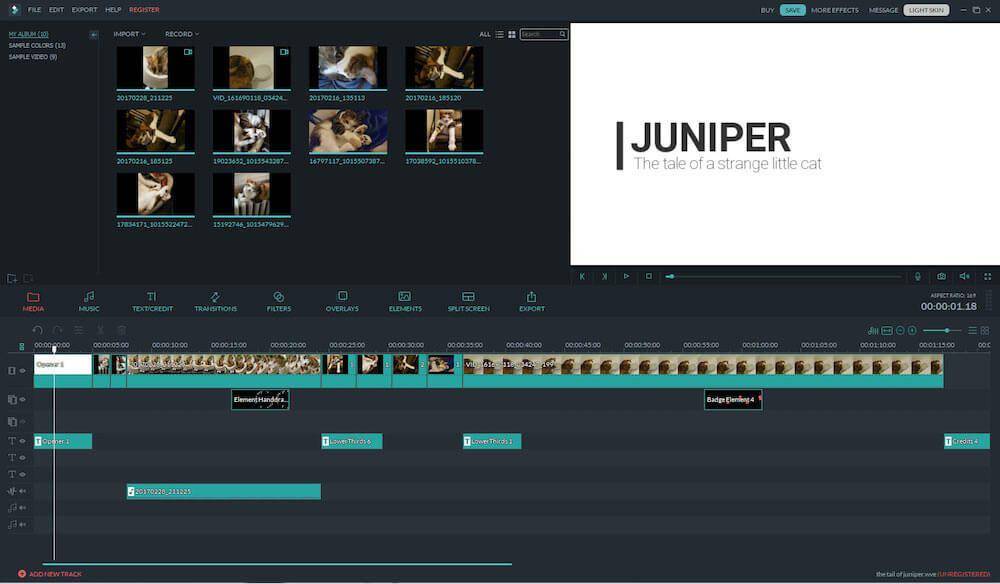The width and height of the screenshot is (1000, 584).
Task: Adjust preview volume with the speaker icon
Action: [x=964, y=277]
